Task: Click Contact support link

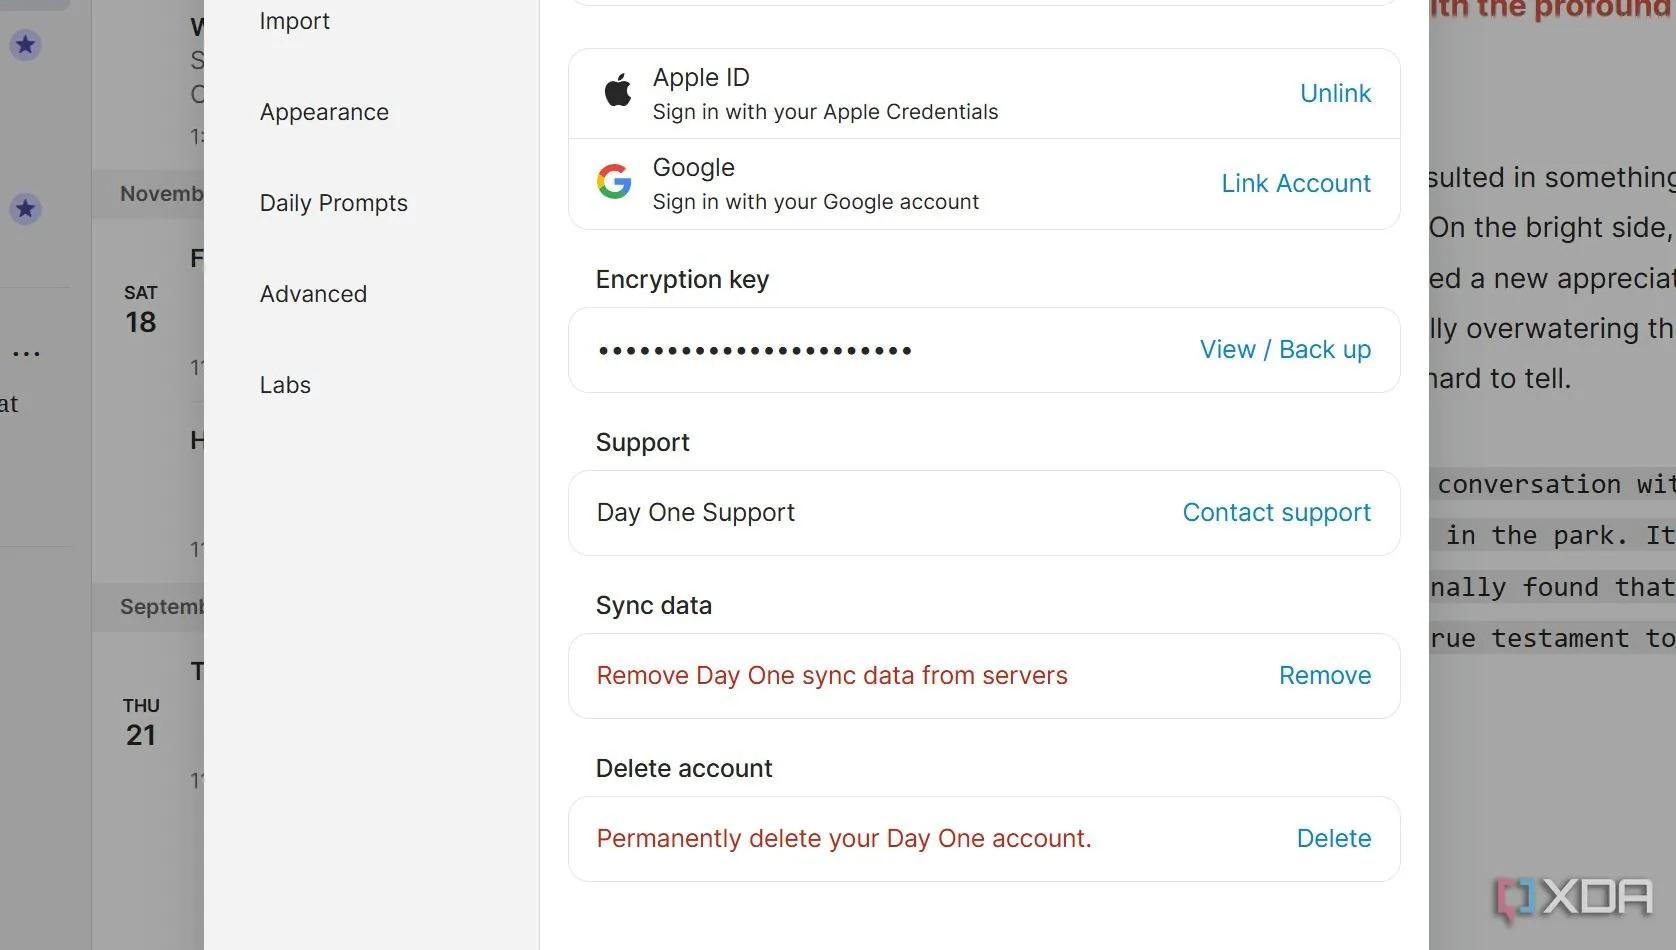Action: coord(1276,512)
